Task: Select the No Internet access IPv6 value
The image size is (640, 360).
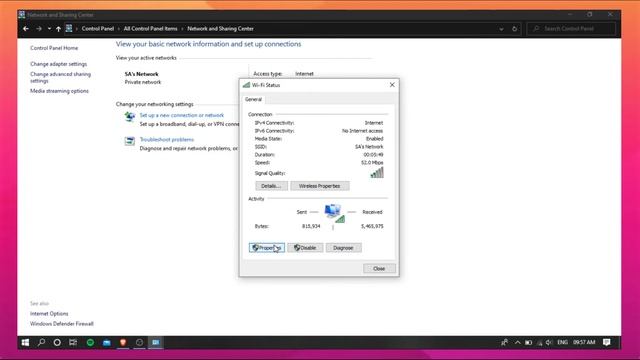Action: tap(362, 131)
